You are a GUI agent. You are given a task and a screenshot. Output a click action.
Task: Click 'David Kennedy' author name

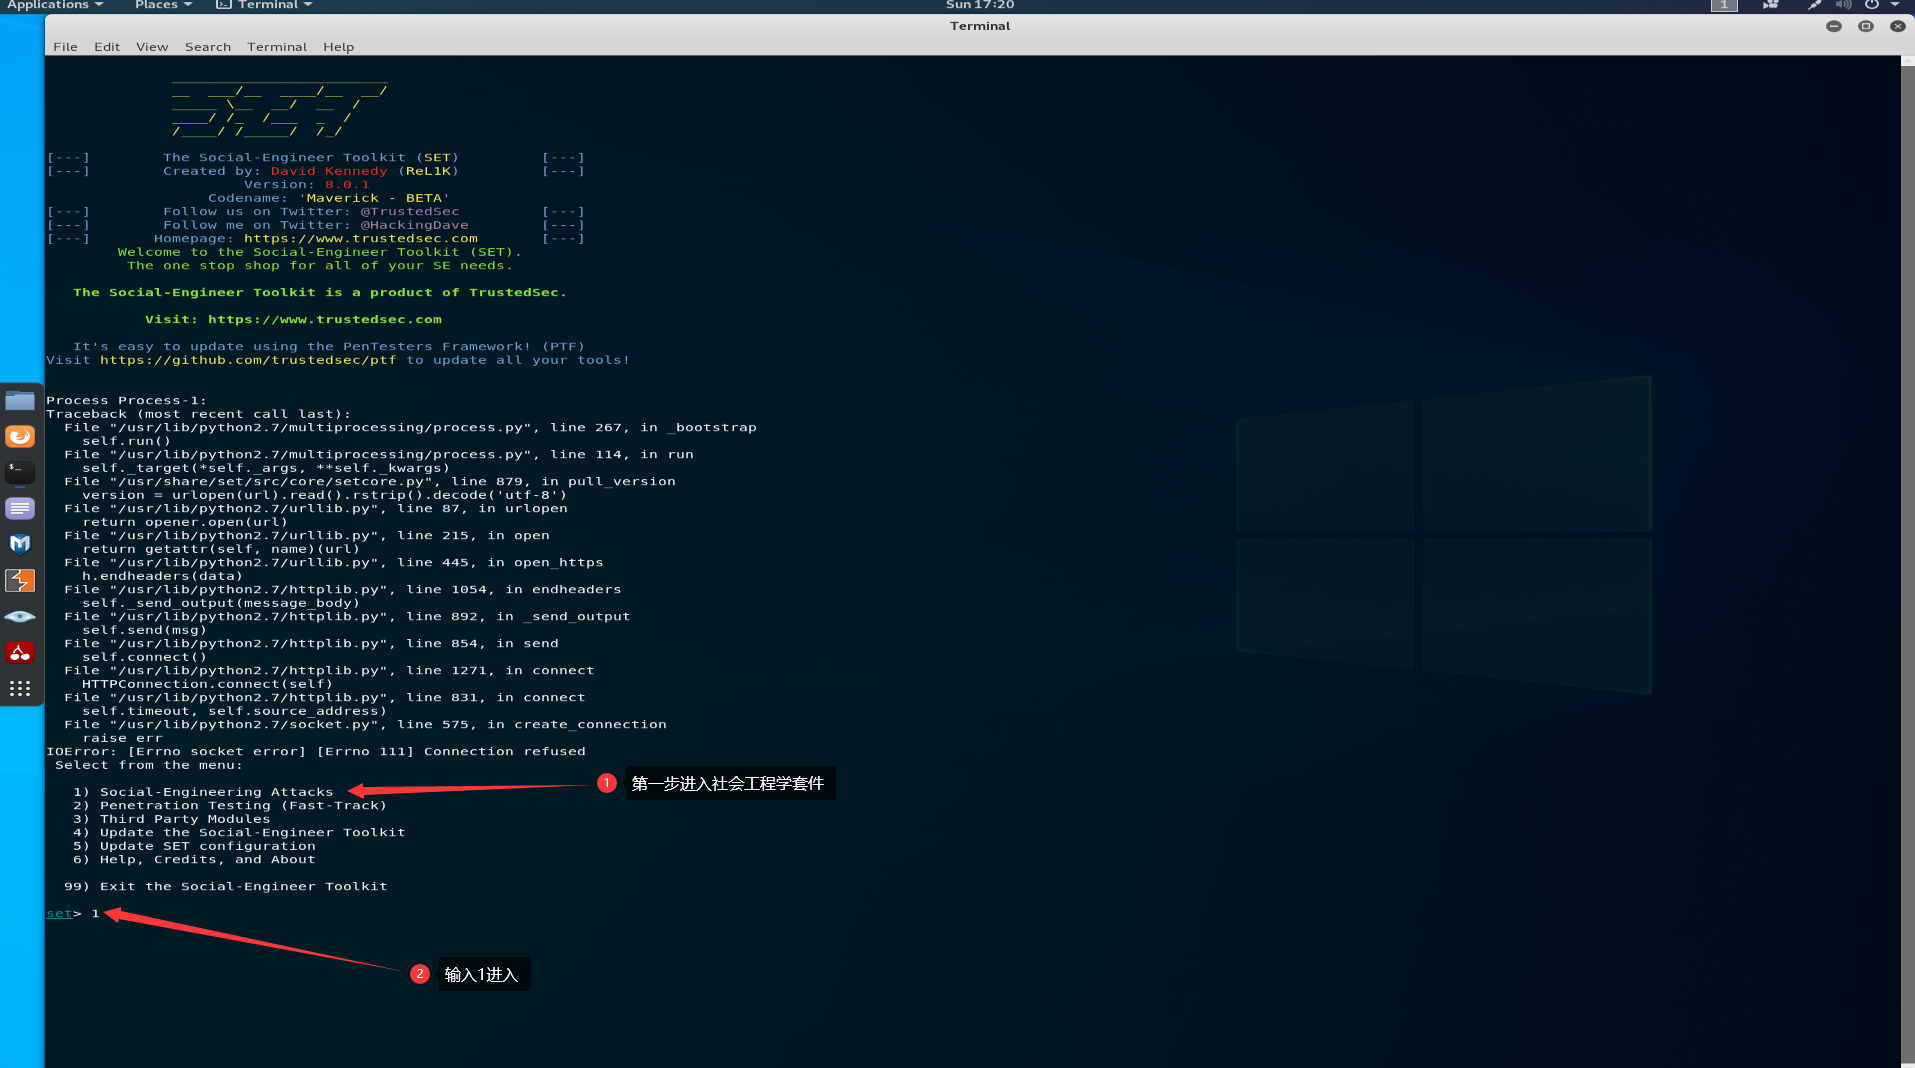click(329, 171)
